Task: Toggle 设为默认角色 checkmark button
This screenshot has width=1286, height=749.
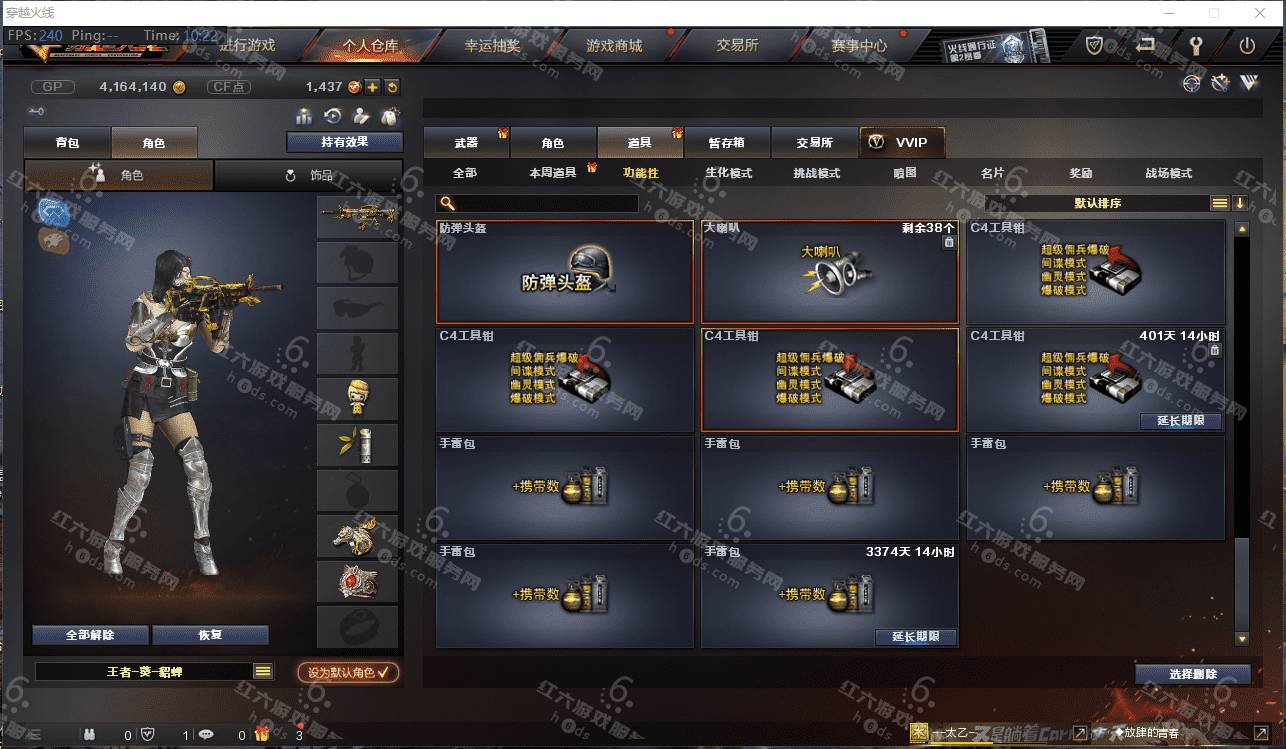Action: (348, 672)
